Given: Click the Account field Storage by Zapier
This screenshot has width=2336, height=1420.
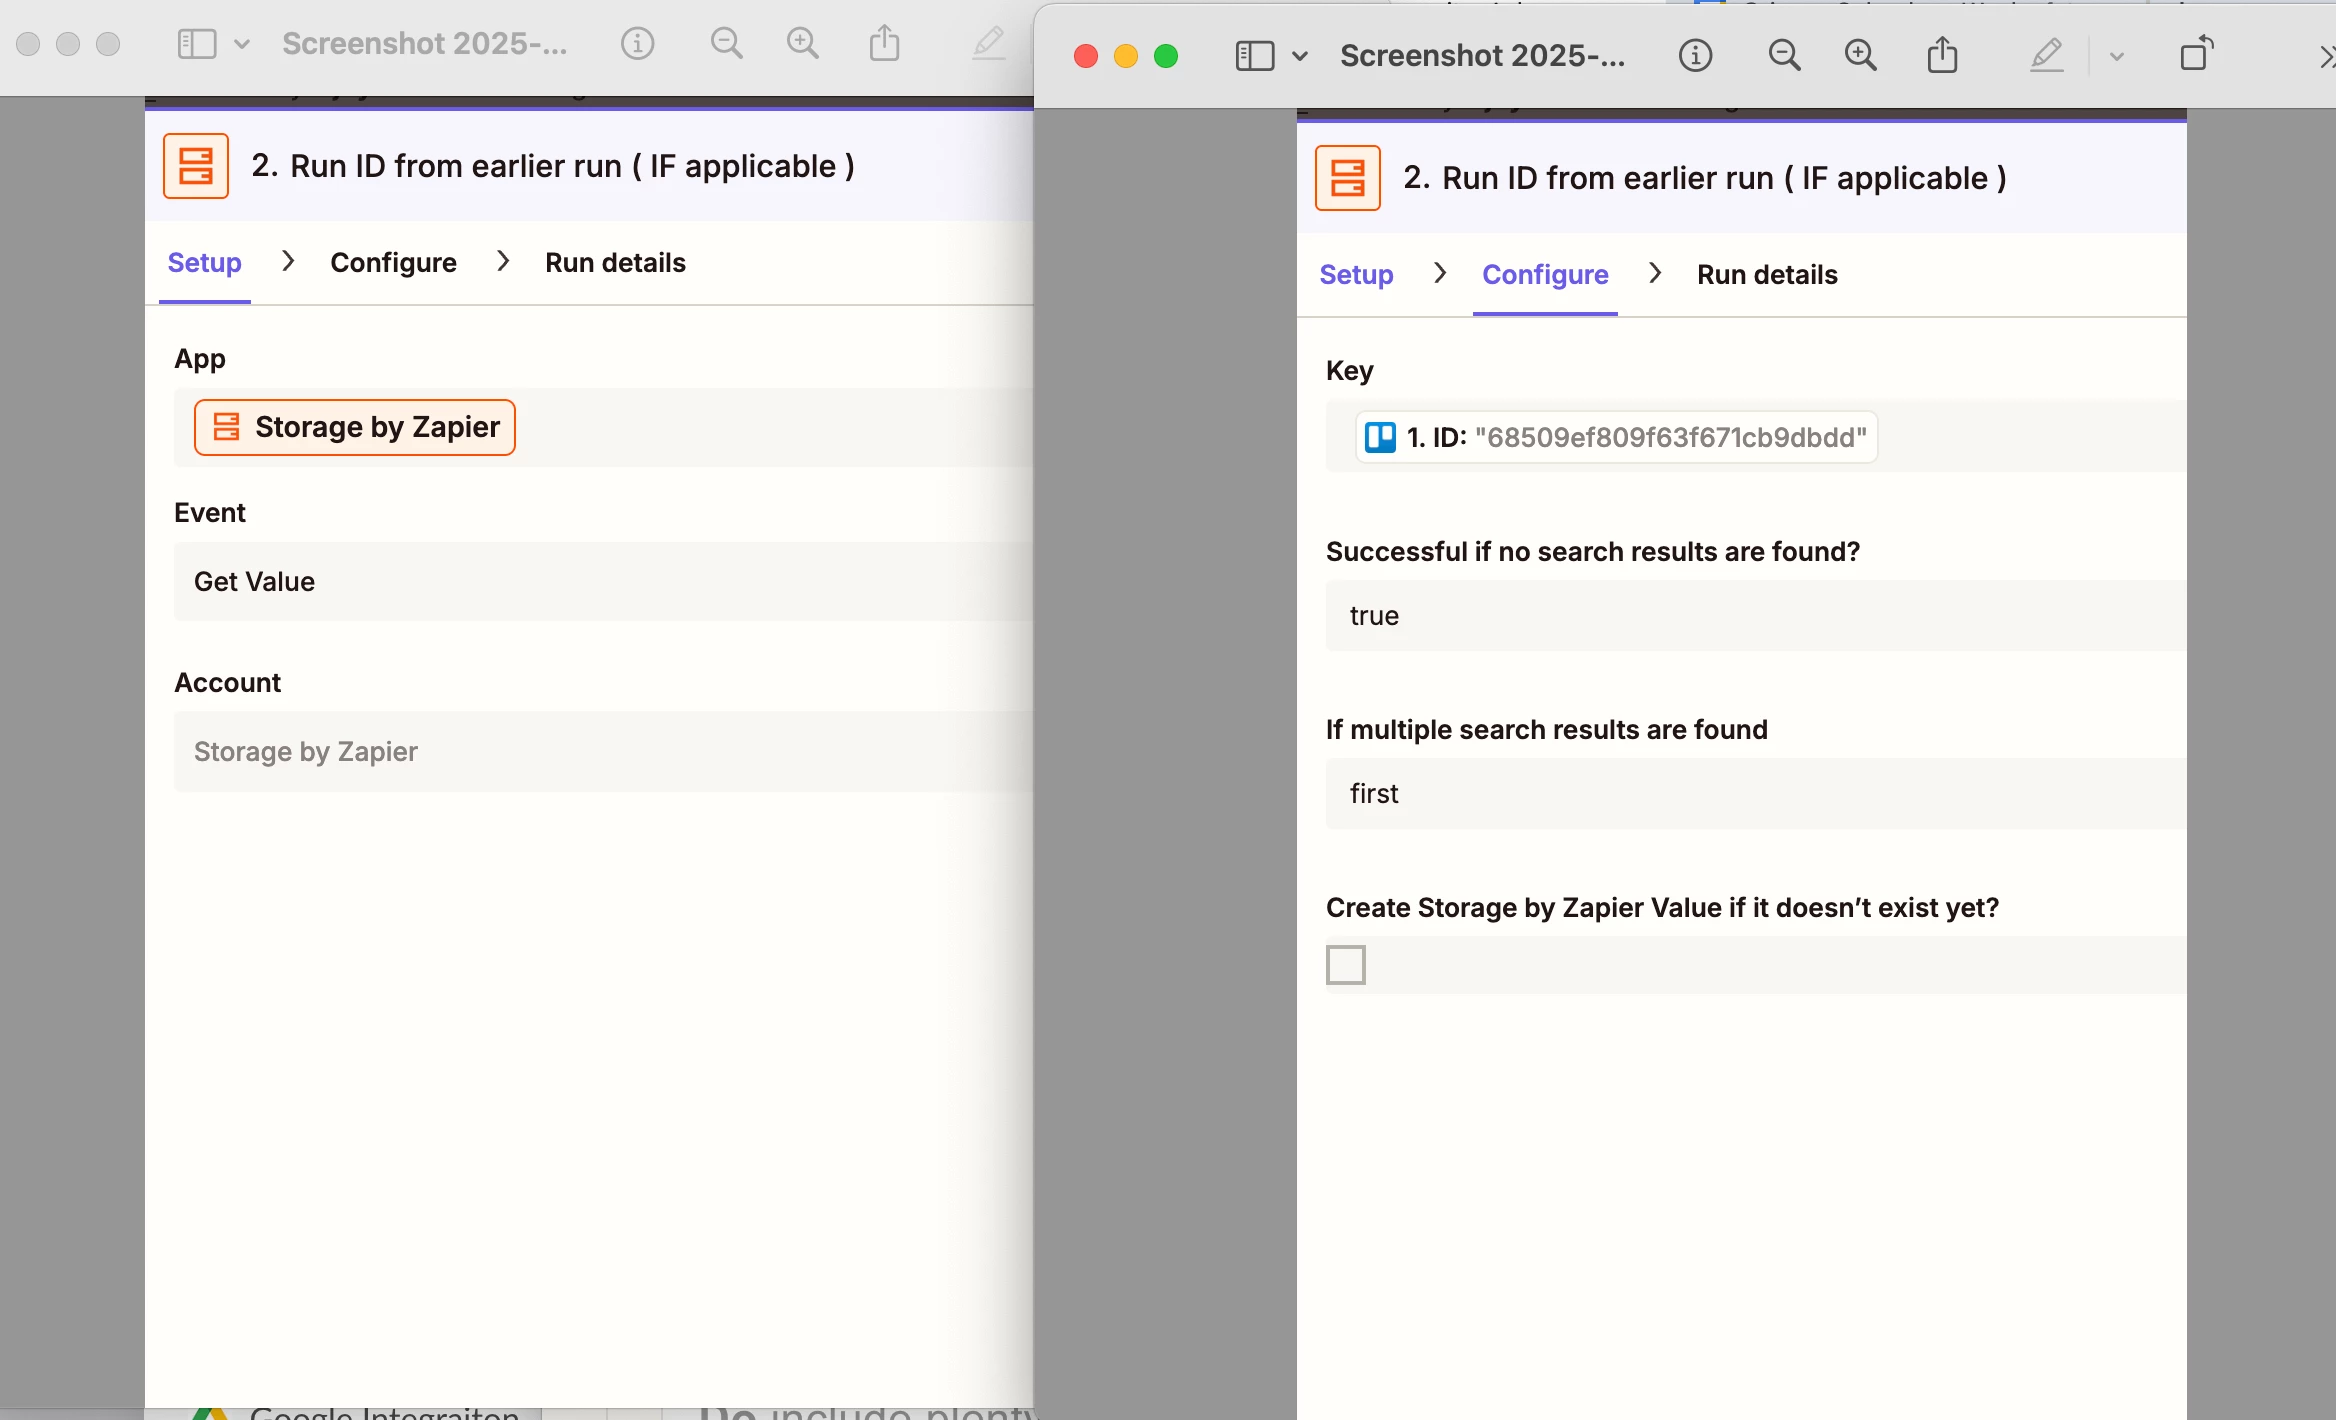Looking at the screenshot, I should point(603,752).
